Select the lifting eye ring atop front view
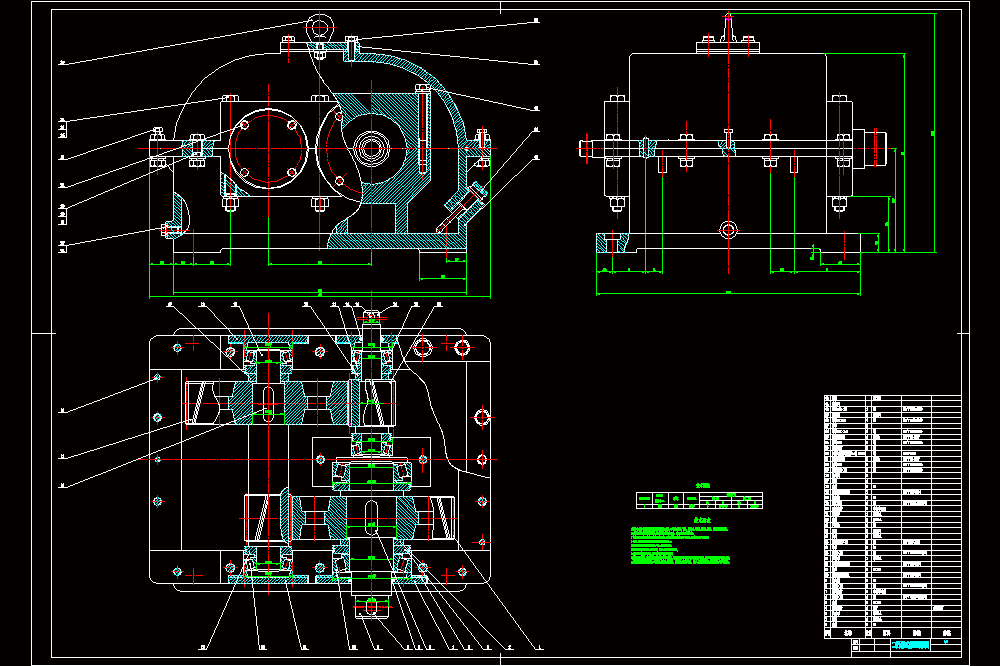Viewport: 1000px width, 666px height. tap(319, 27)
